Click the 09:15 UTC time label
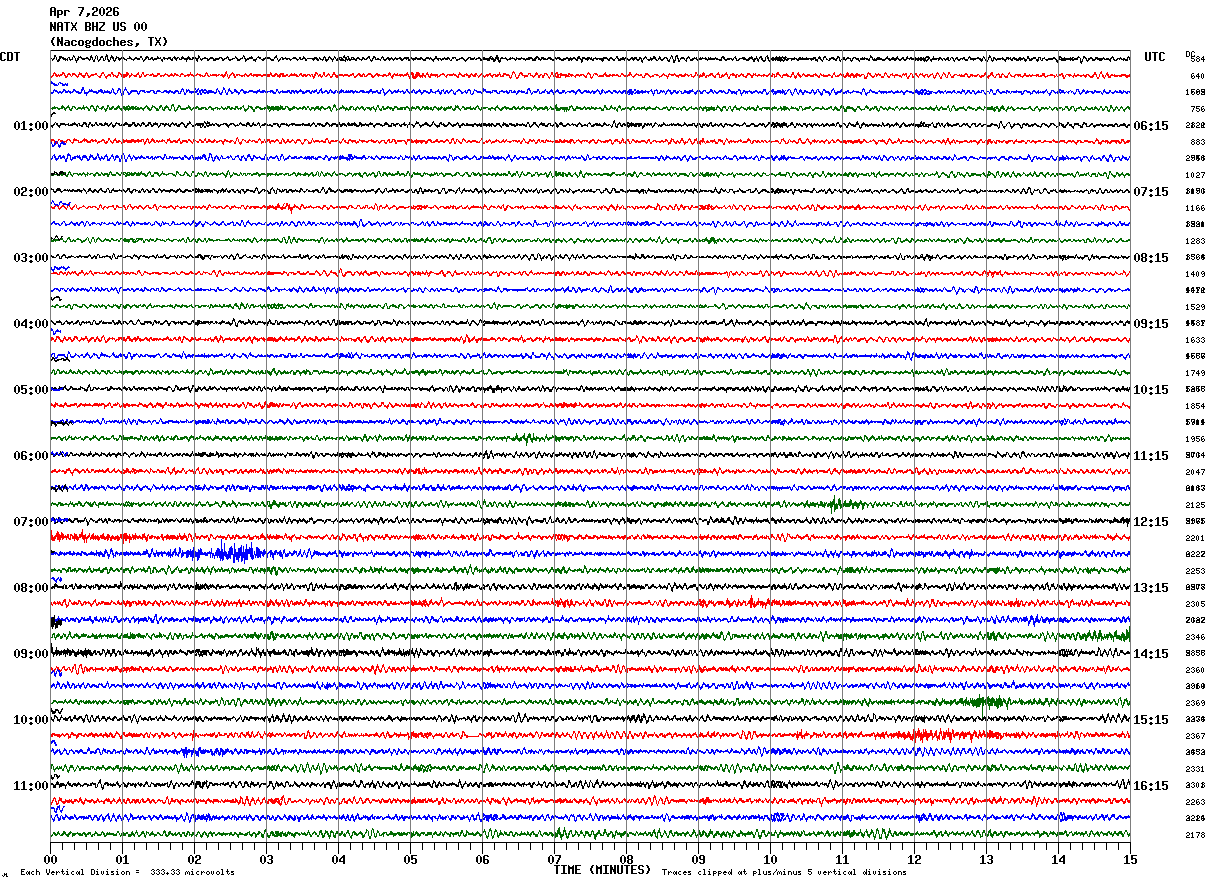This screenshot has width=1210, height=886. [x=1151, y=324]
